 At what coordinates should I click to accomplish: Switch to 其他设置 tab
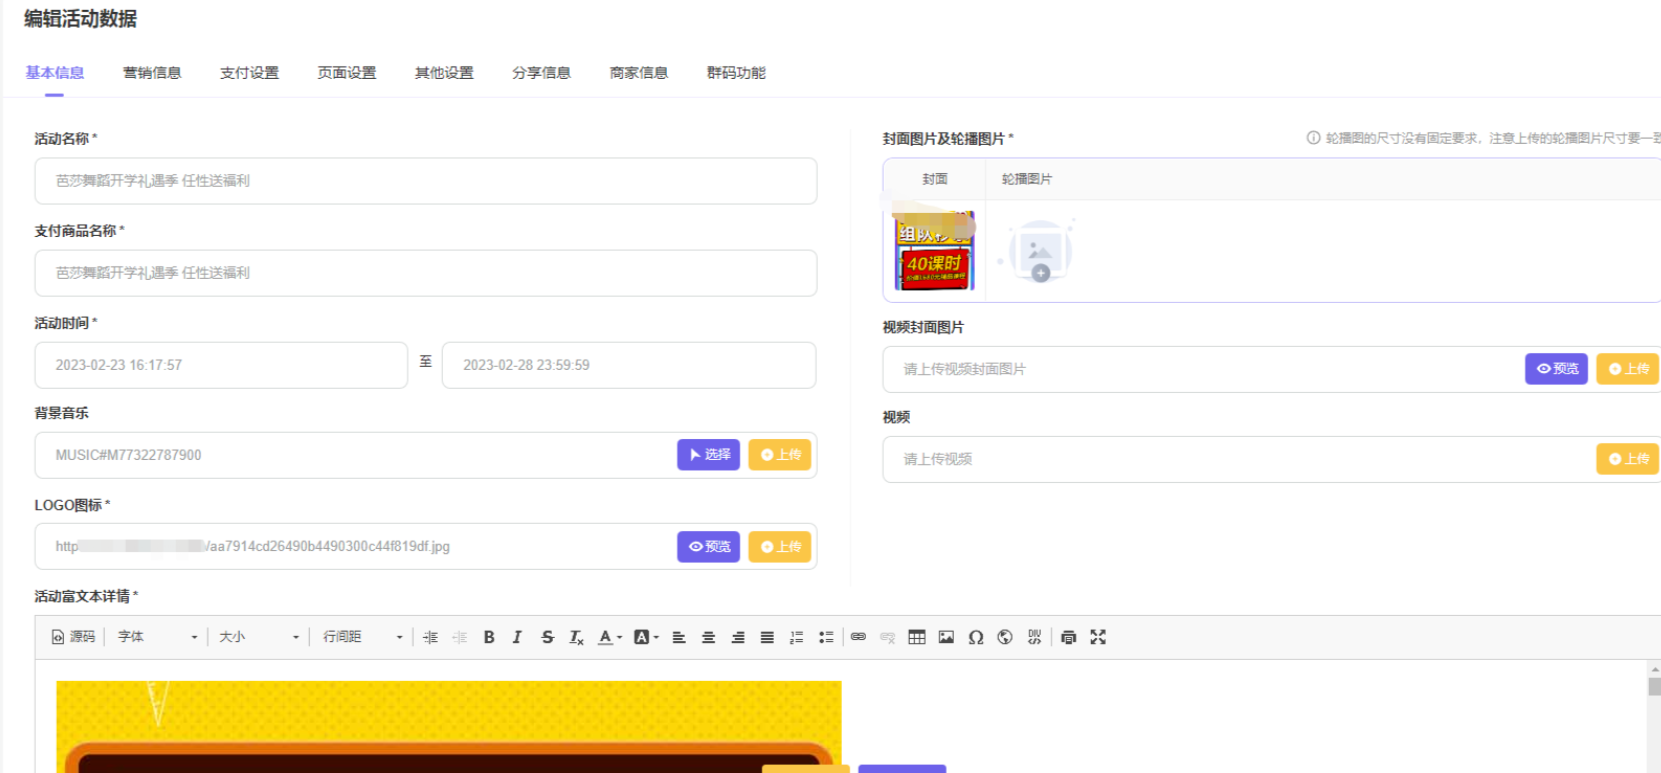tap(444, 73)
